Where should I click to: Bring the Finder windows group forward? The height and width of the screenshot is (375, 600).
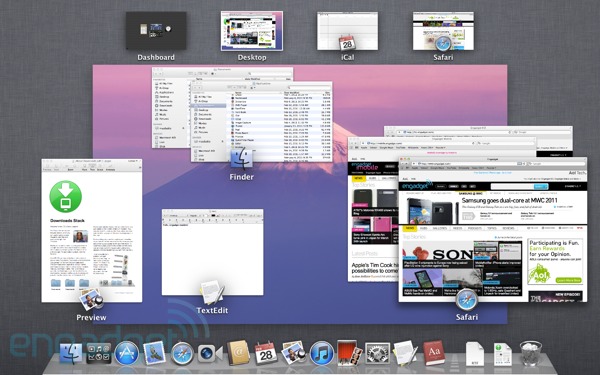(x=242, y=115)
